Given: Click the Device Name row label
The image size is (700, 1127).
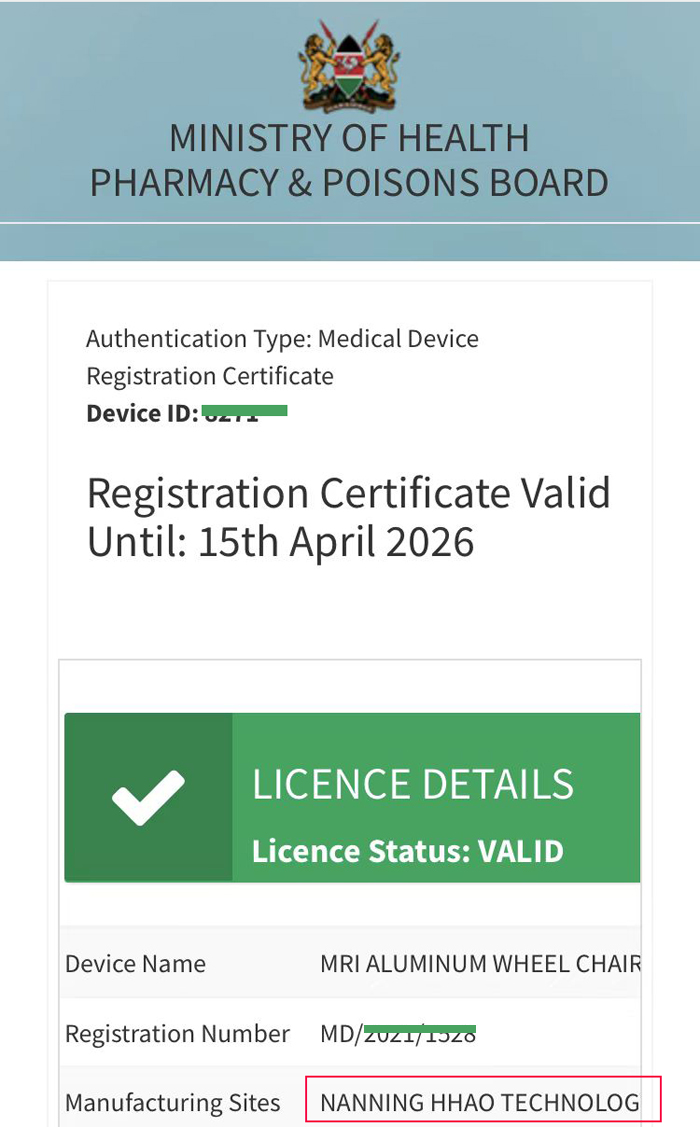Looking at the screenshot, I should (135, 964).
